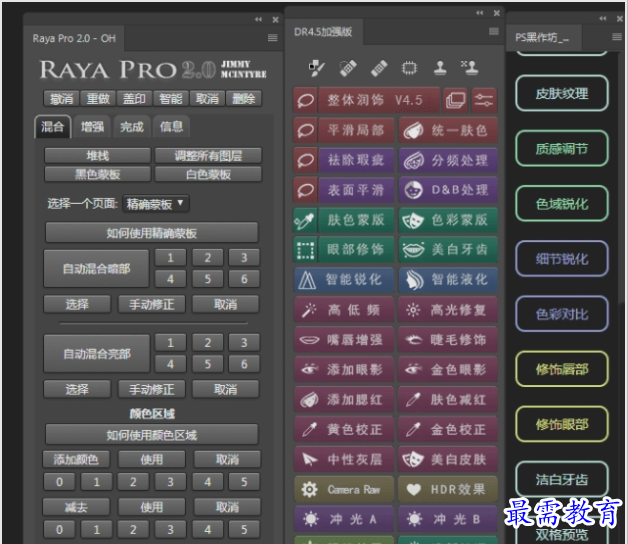Click 修饰唇部 in PS黑作坊 panel
The height and width of the screenshot is (544, 628).
pyautogui.click(x=562, y=369)
